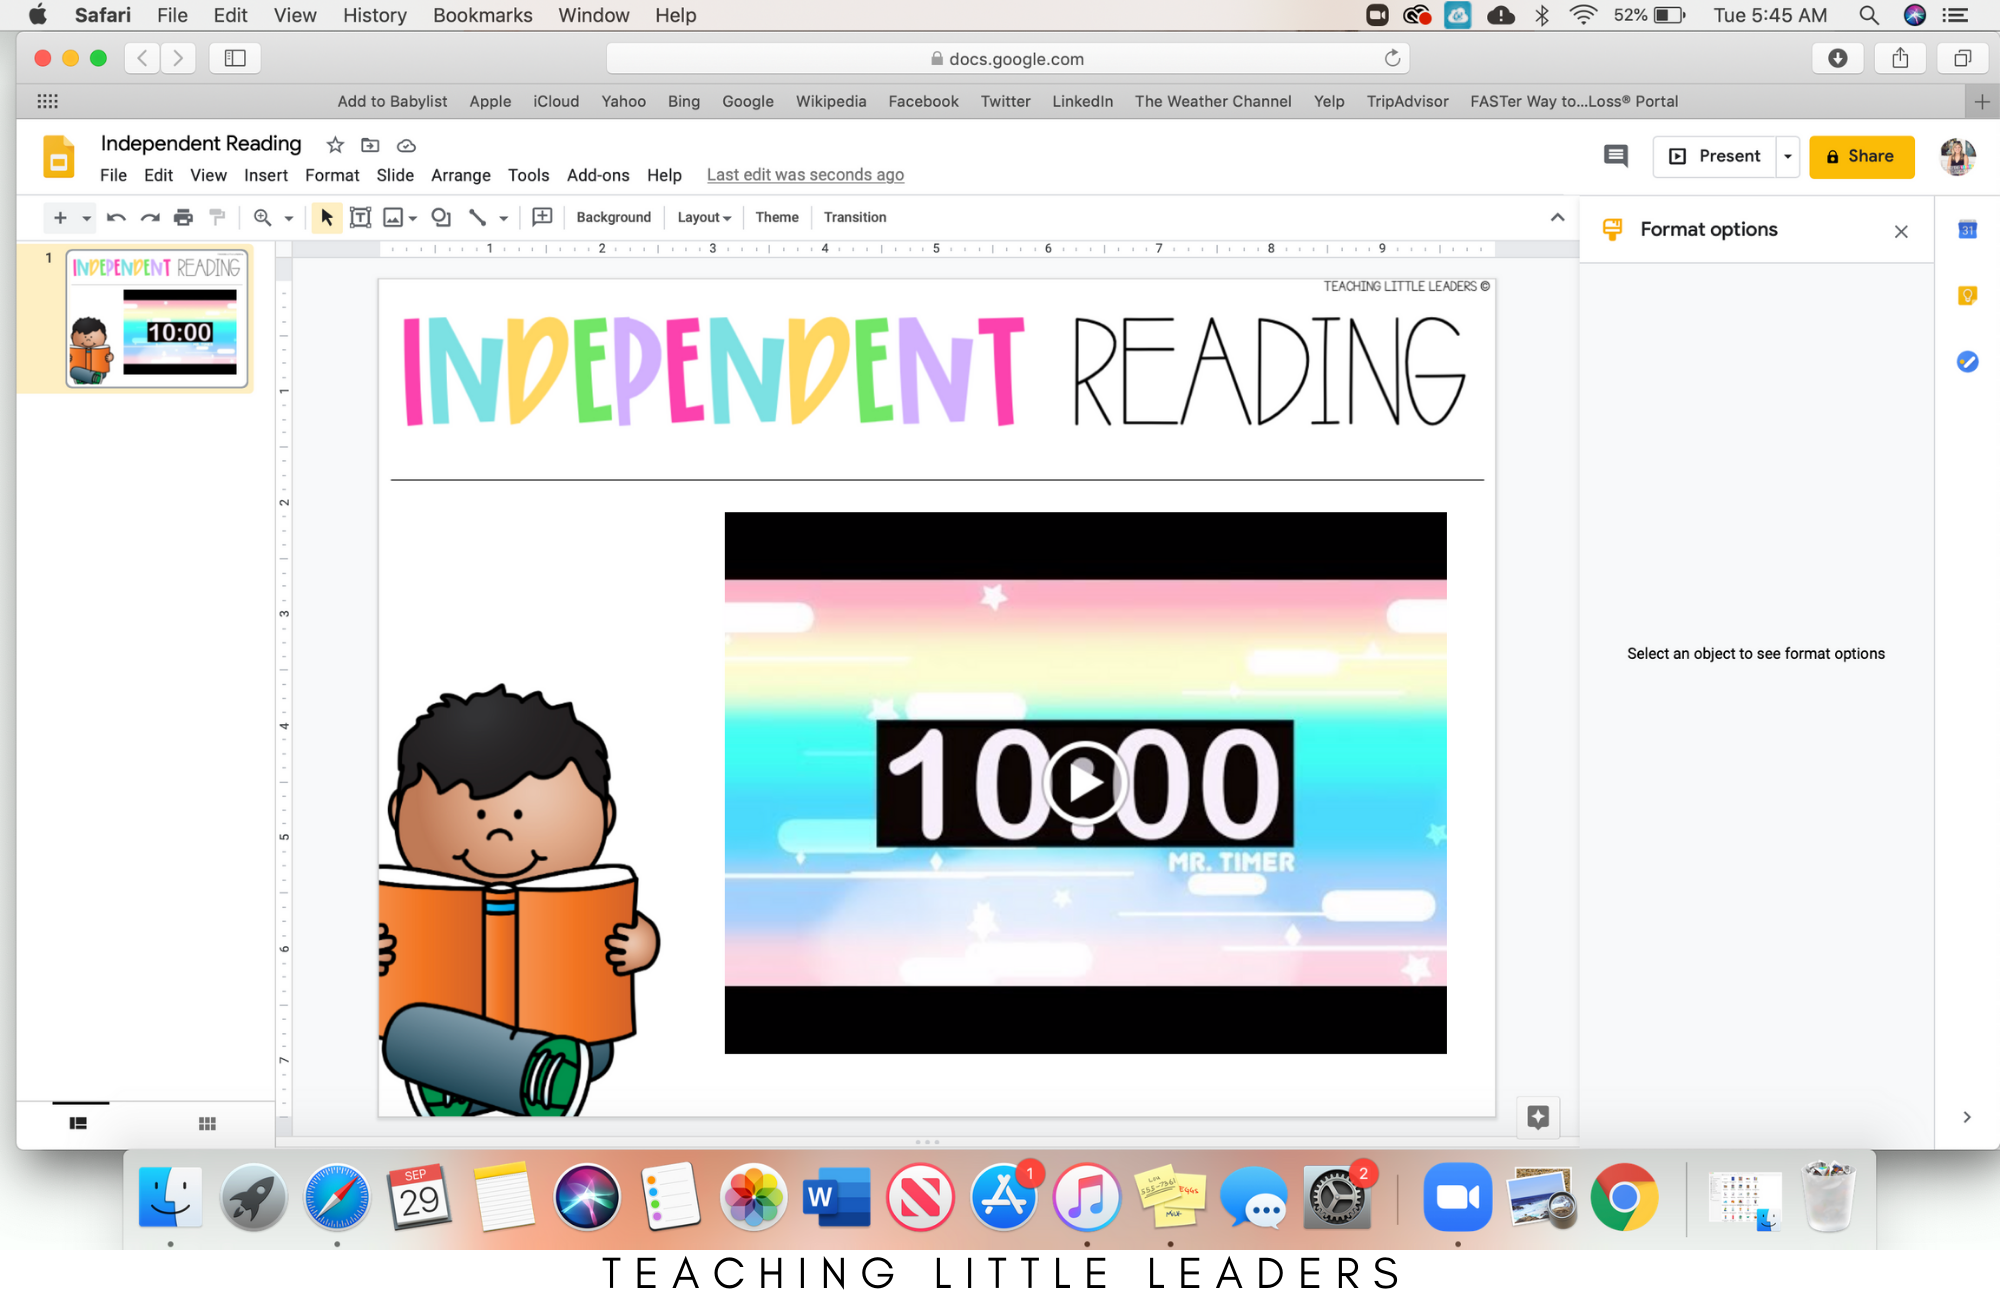Click the shape tool icon

(x=441, y=217)
